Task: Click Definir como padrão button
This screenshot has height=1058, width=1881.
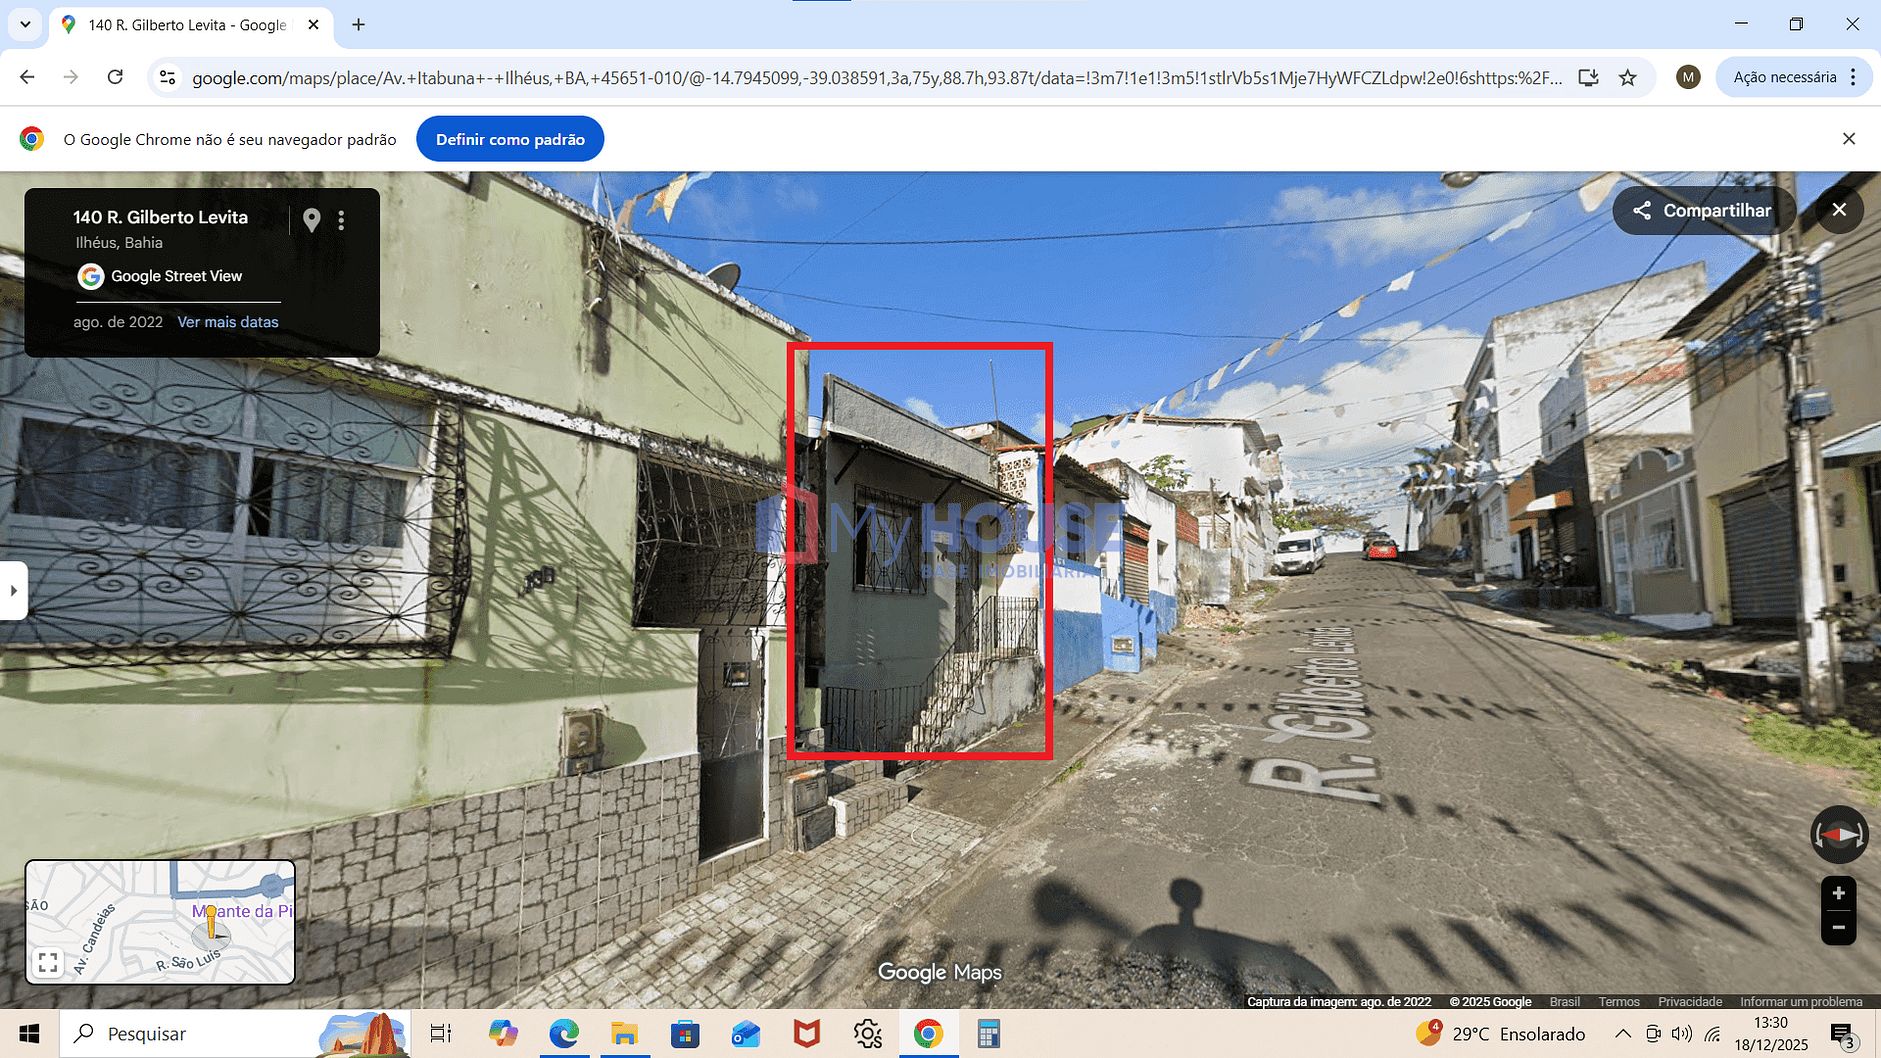Action: tap(510, 139)
